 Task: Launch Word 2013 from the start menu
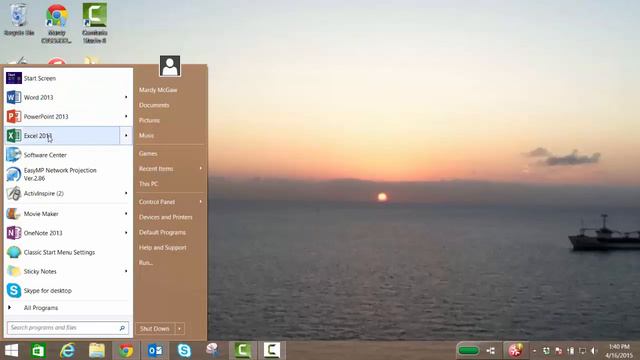point(62,98)
